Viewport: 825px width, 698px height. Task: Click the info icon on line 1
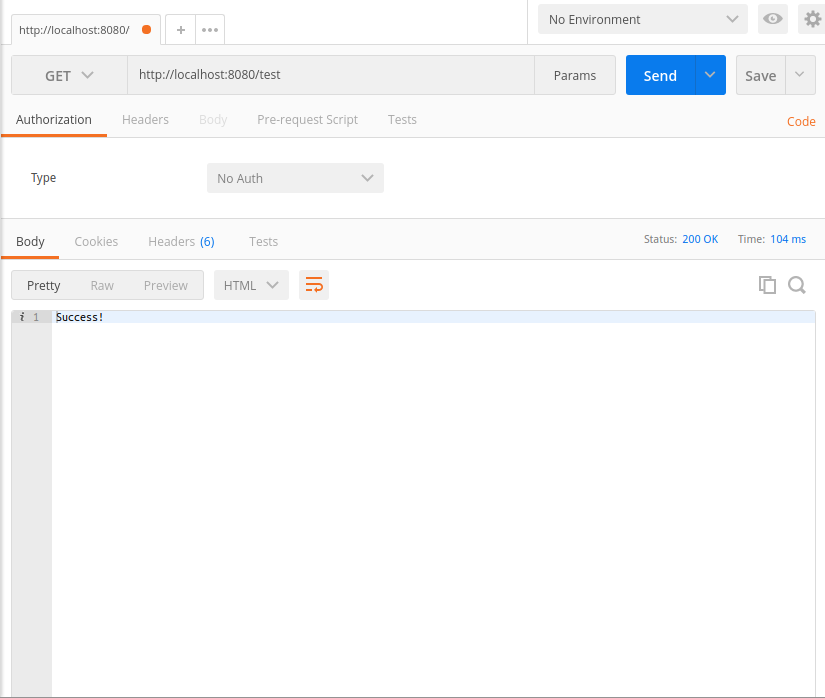coord(22,317)
